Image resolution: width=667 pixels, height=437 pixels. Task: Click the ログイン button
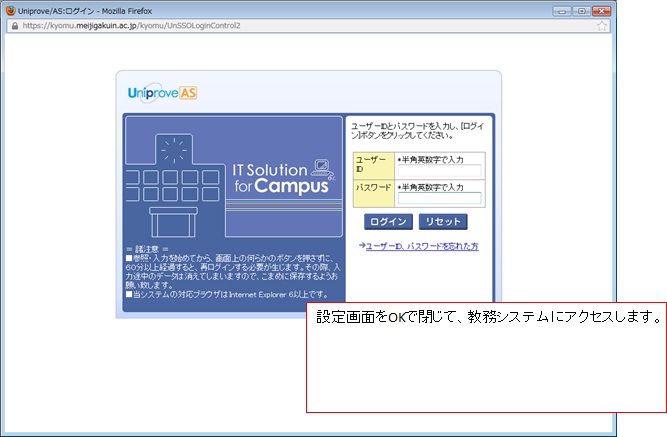[x=388, y=222]
